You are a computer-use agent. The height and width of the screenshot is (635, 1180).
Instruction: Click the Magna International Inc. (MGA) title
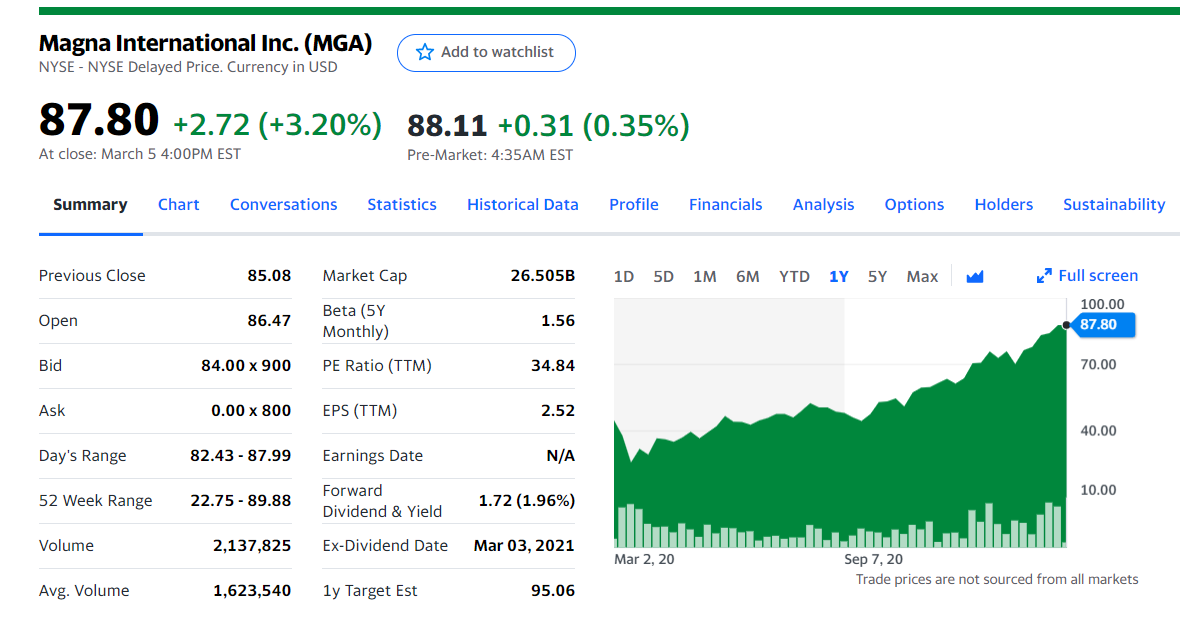(205, 43)
